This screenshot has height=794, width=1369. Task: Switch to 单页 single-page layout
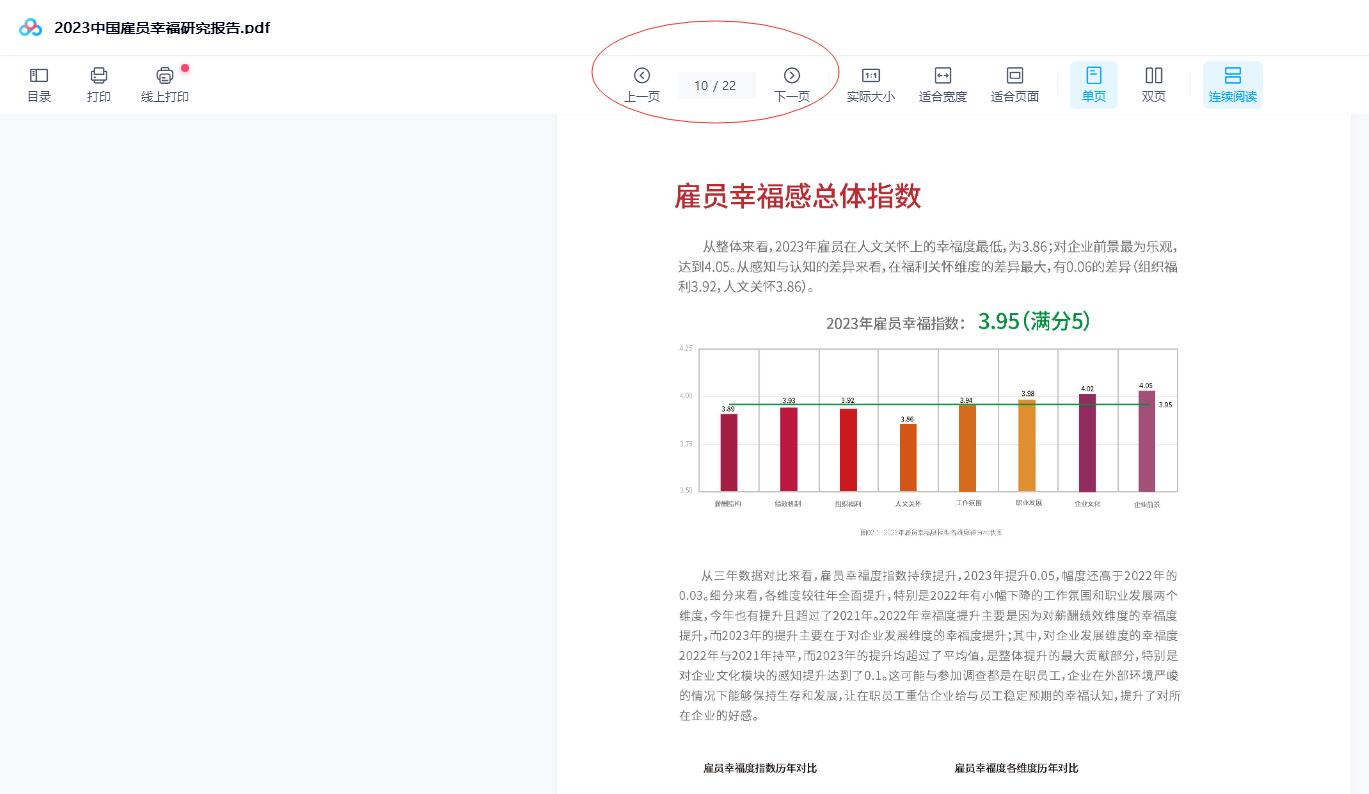1093,84
